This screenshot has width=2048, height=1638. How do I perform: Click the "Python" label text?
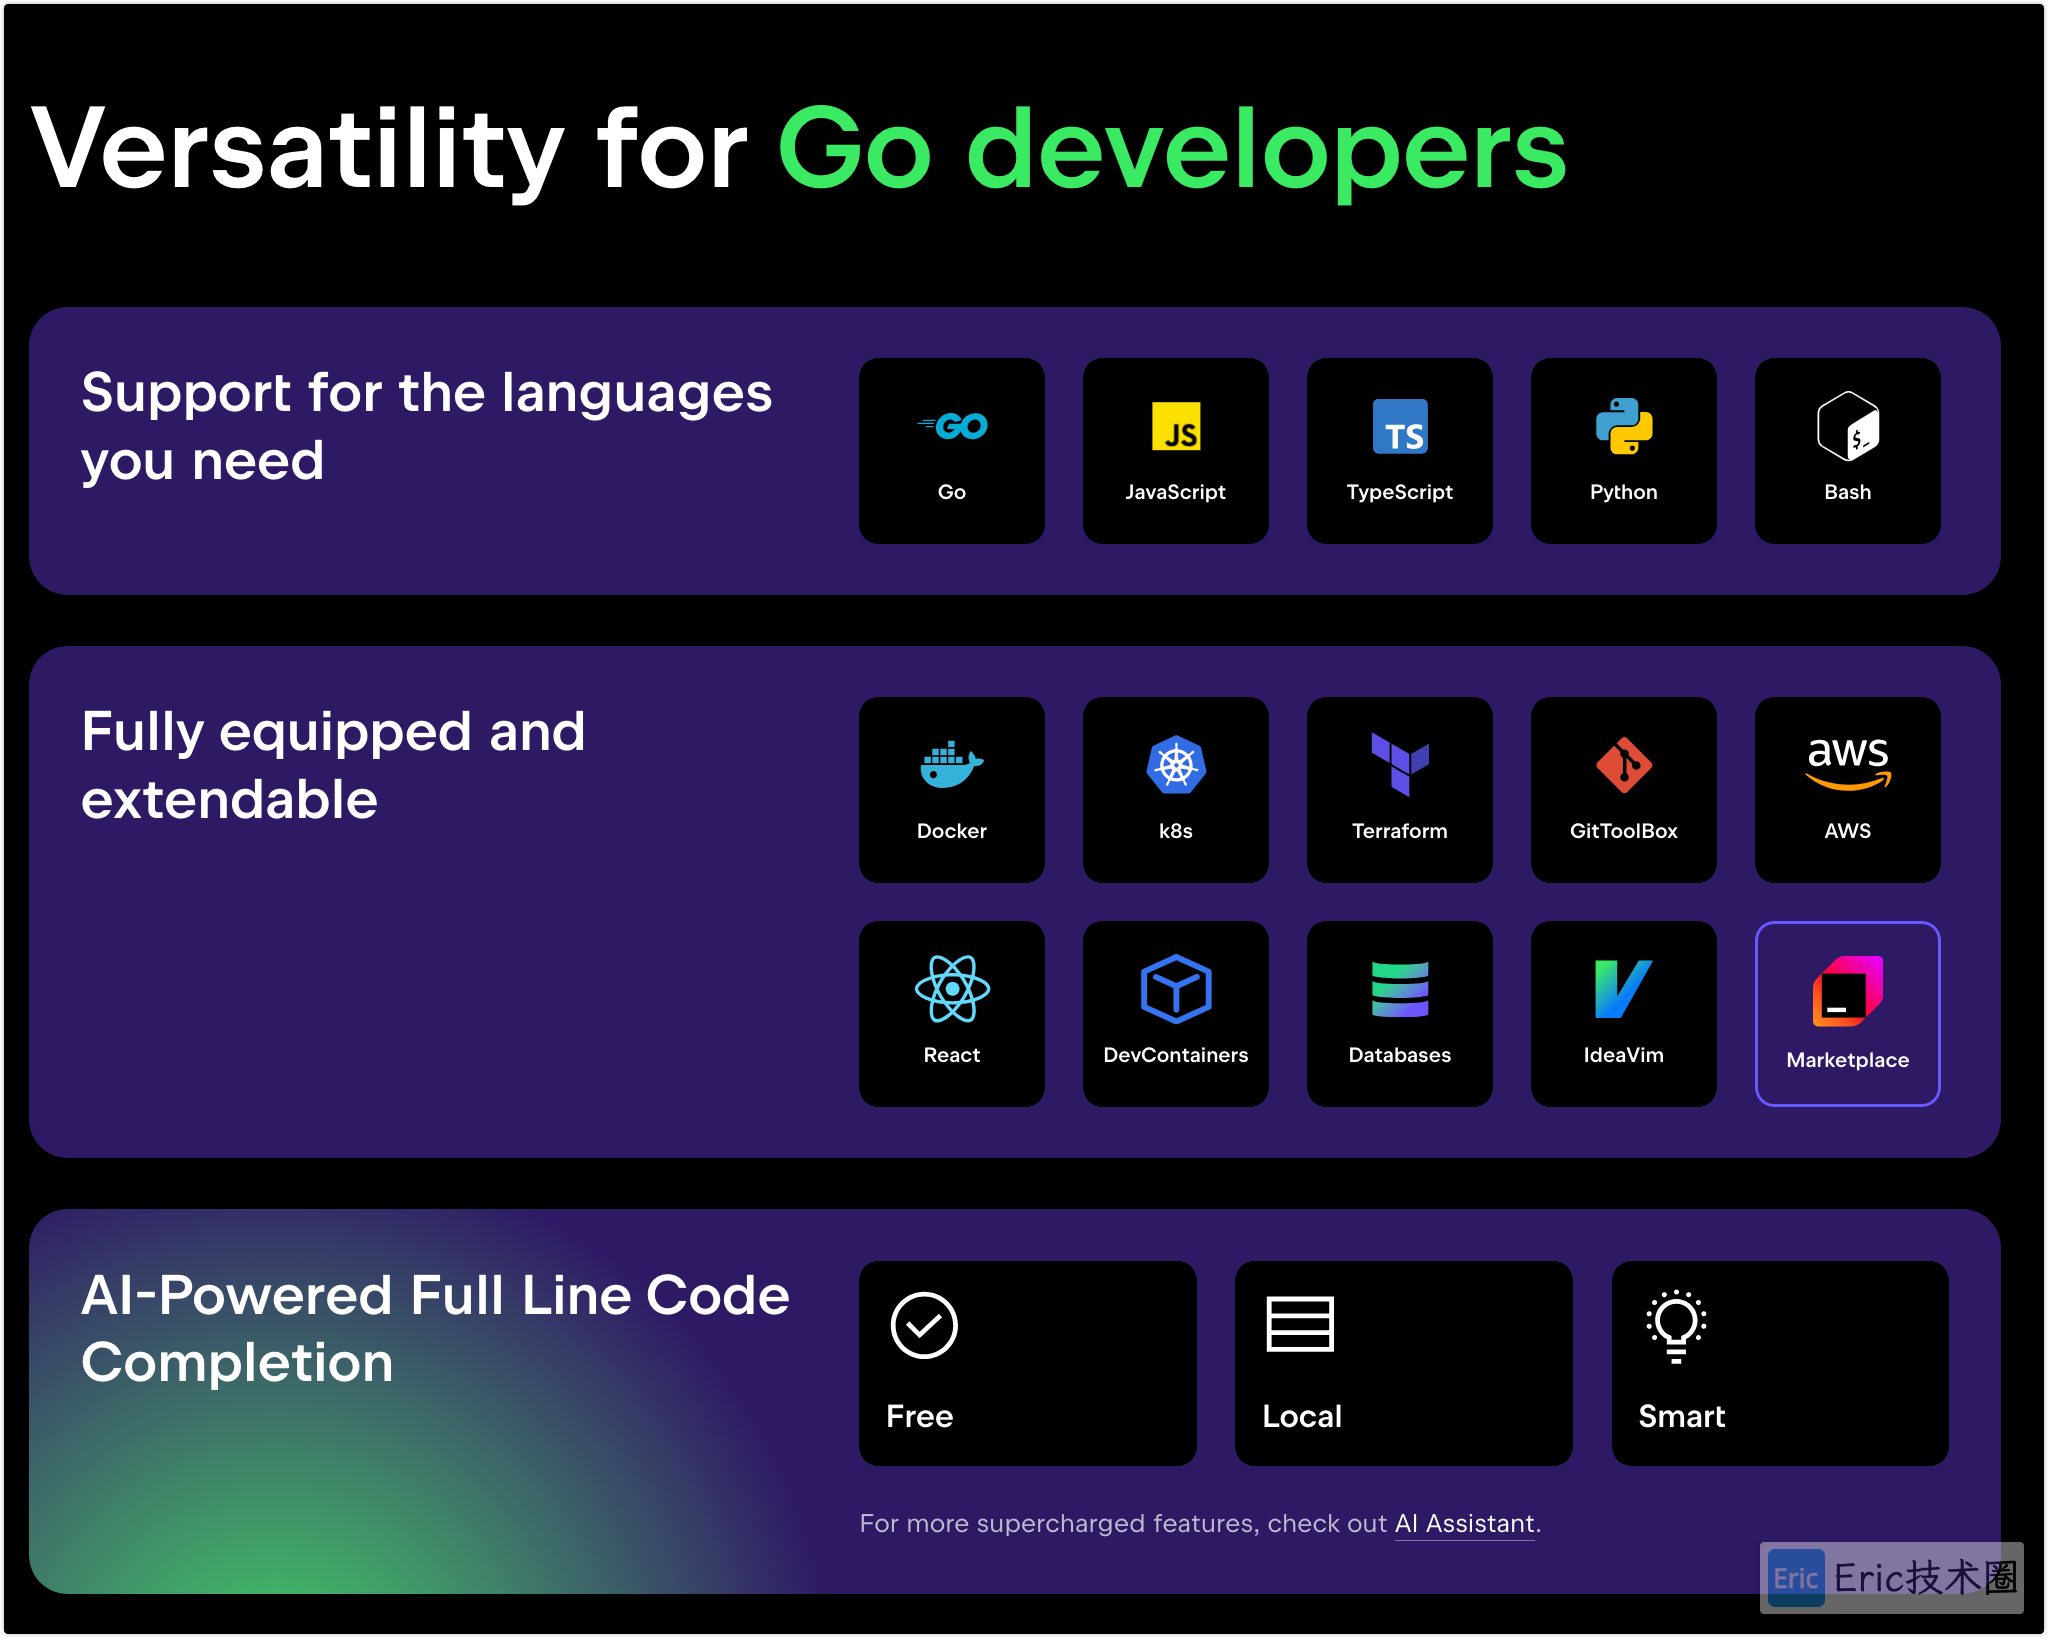coord(1624,492)
